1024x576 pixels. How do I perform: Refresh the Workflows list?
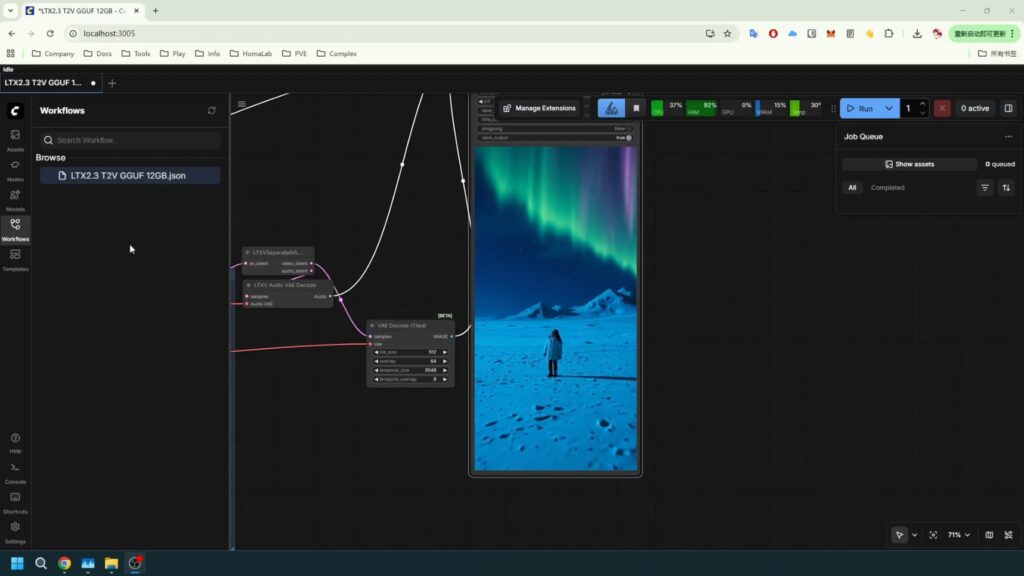tap(211, 111)
